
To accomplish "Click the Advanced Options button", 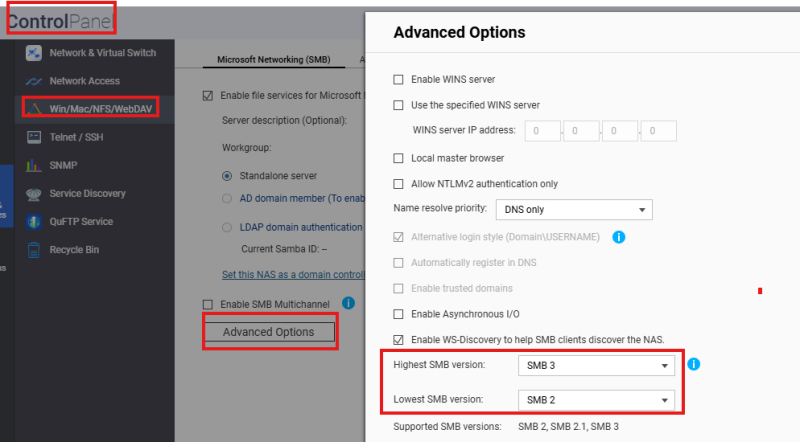I will 269,332.
